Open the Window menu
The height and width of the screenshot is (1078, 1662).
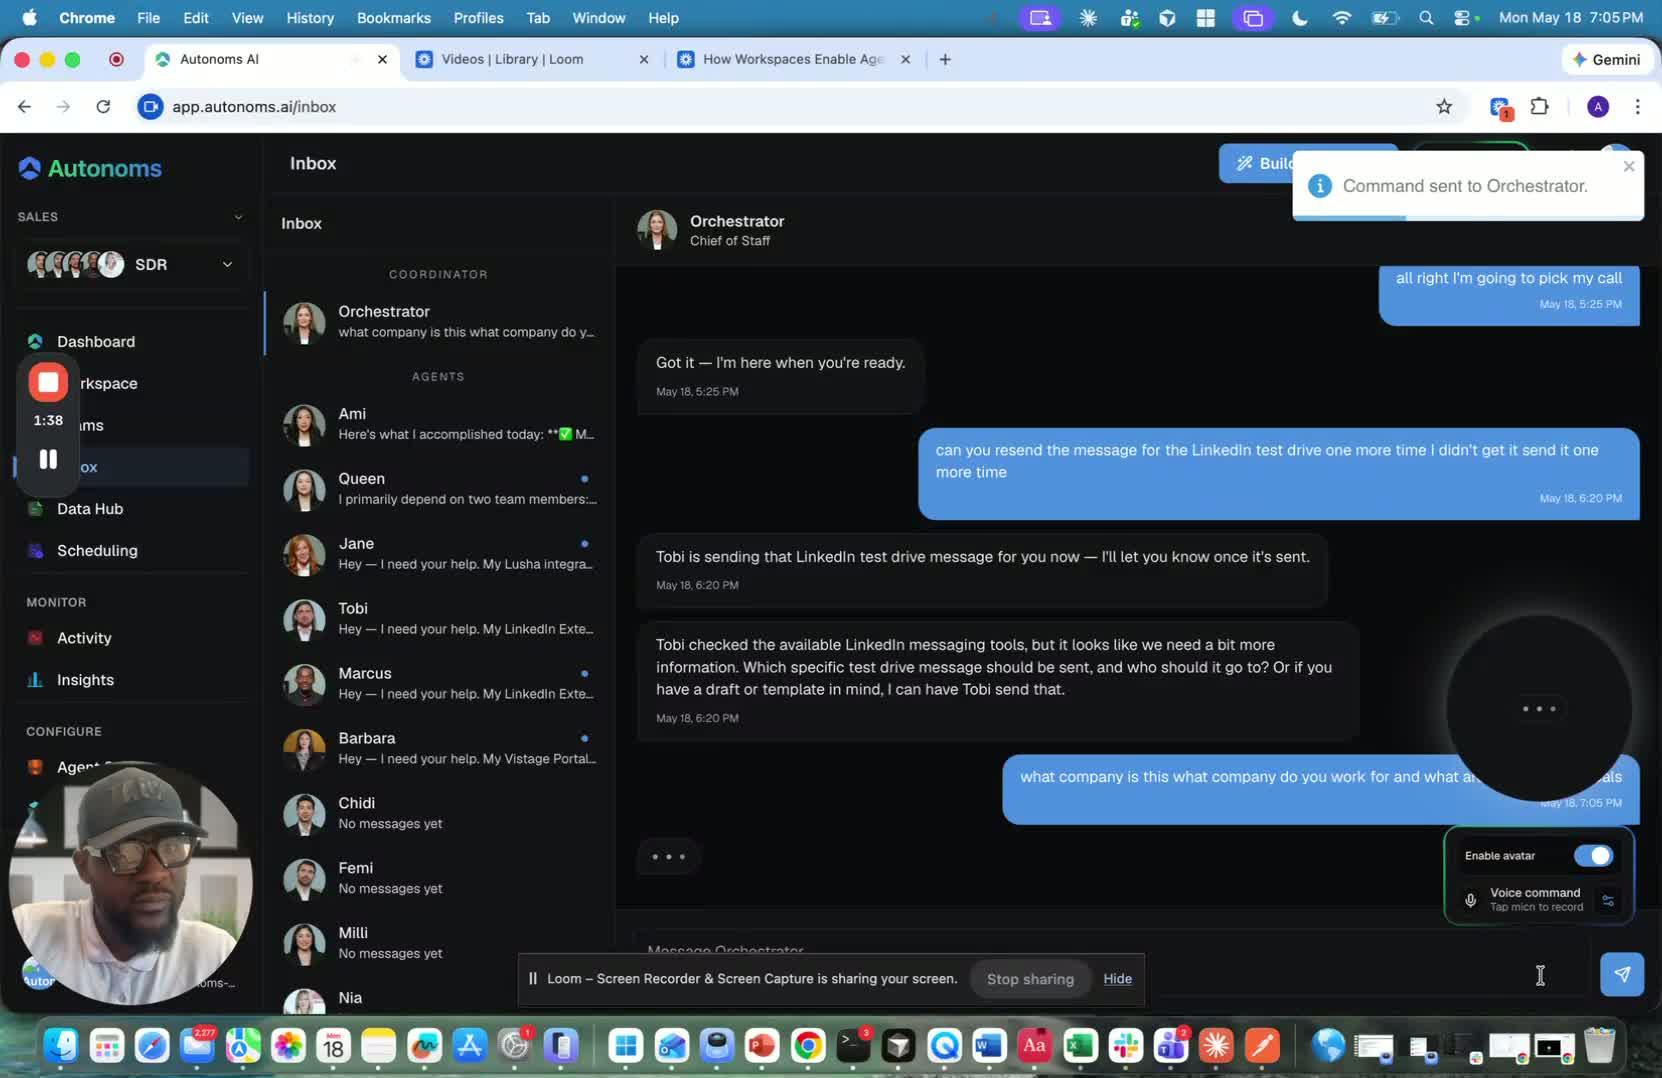(x=598, y=18)
